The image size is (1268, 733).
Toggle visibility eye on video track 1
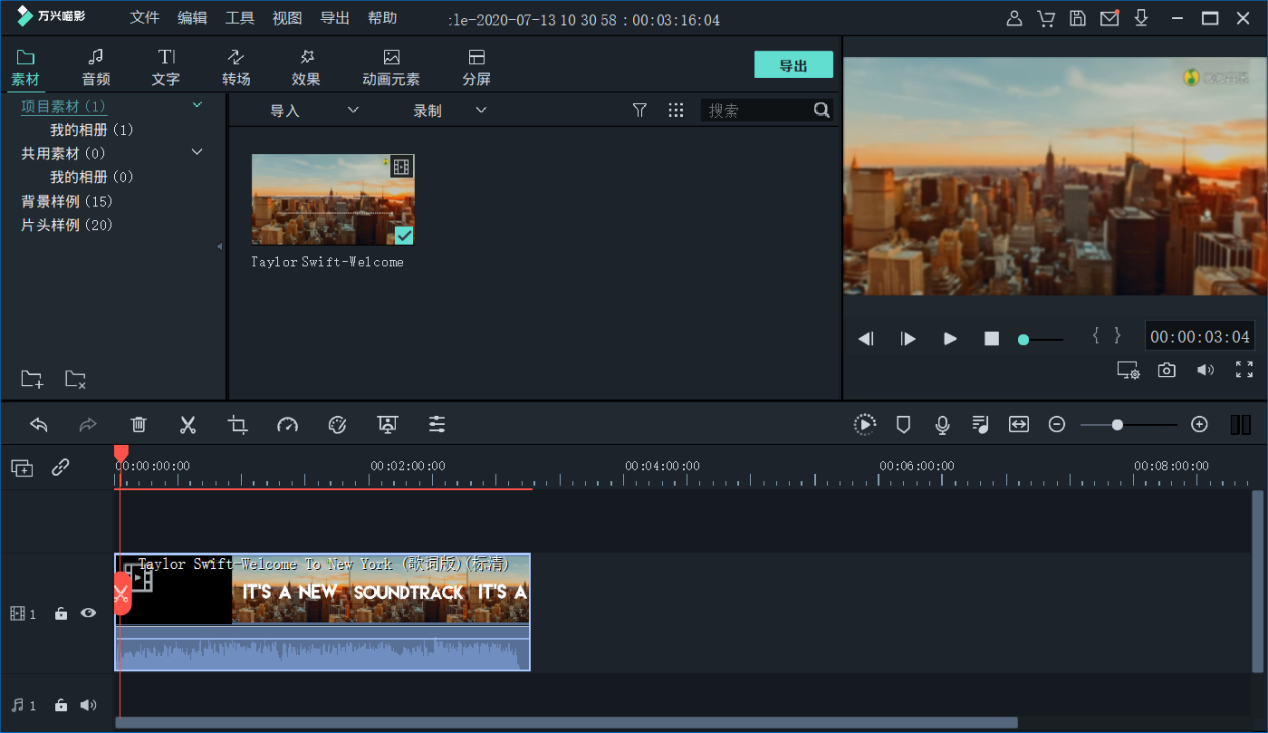tap(88, 613)
